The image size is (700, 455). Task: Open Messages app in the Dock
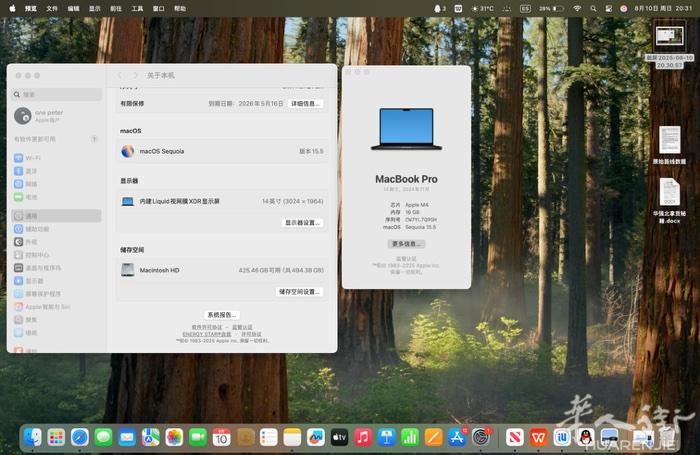point(104,437)
